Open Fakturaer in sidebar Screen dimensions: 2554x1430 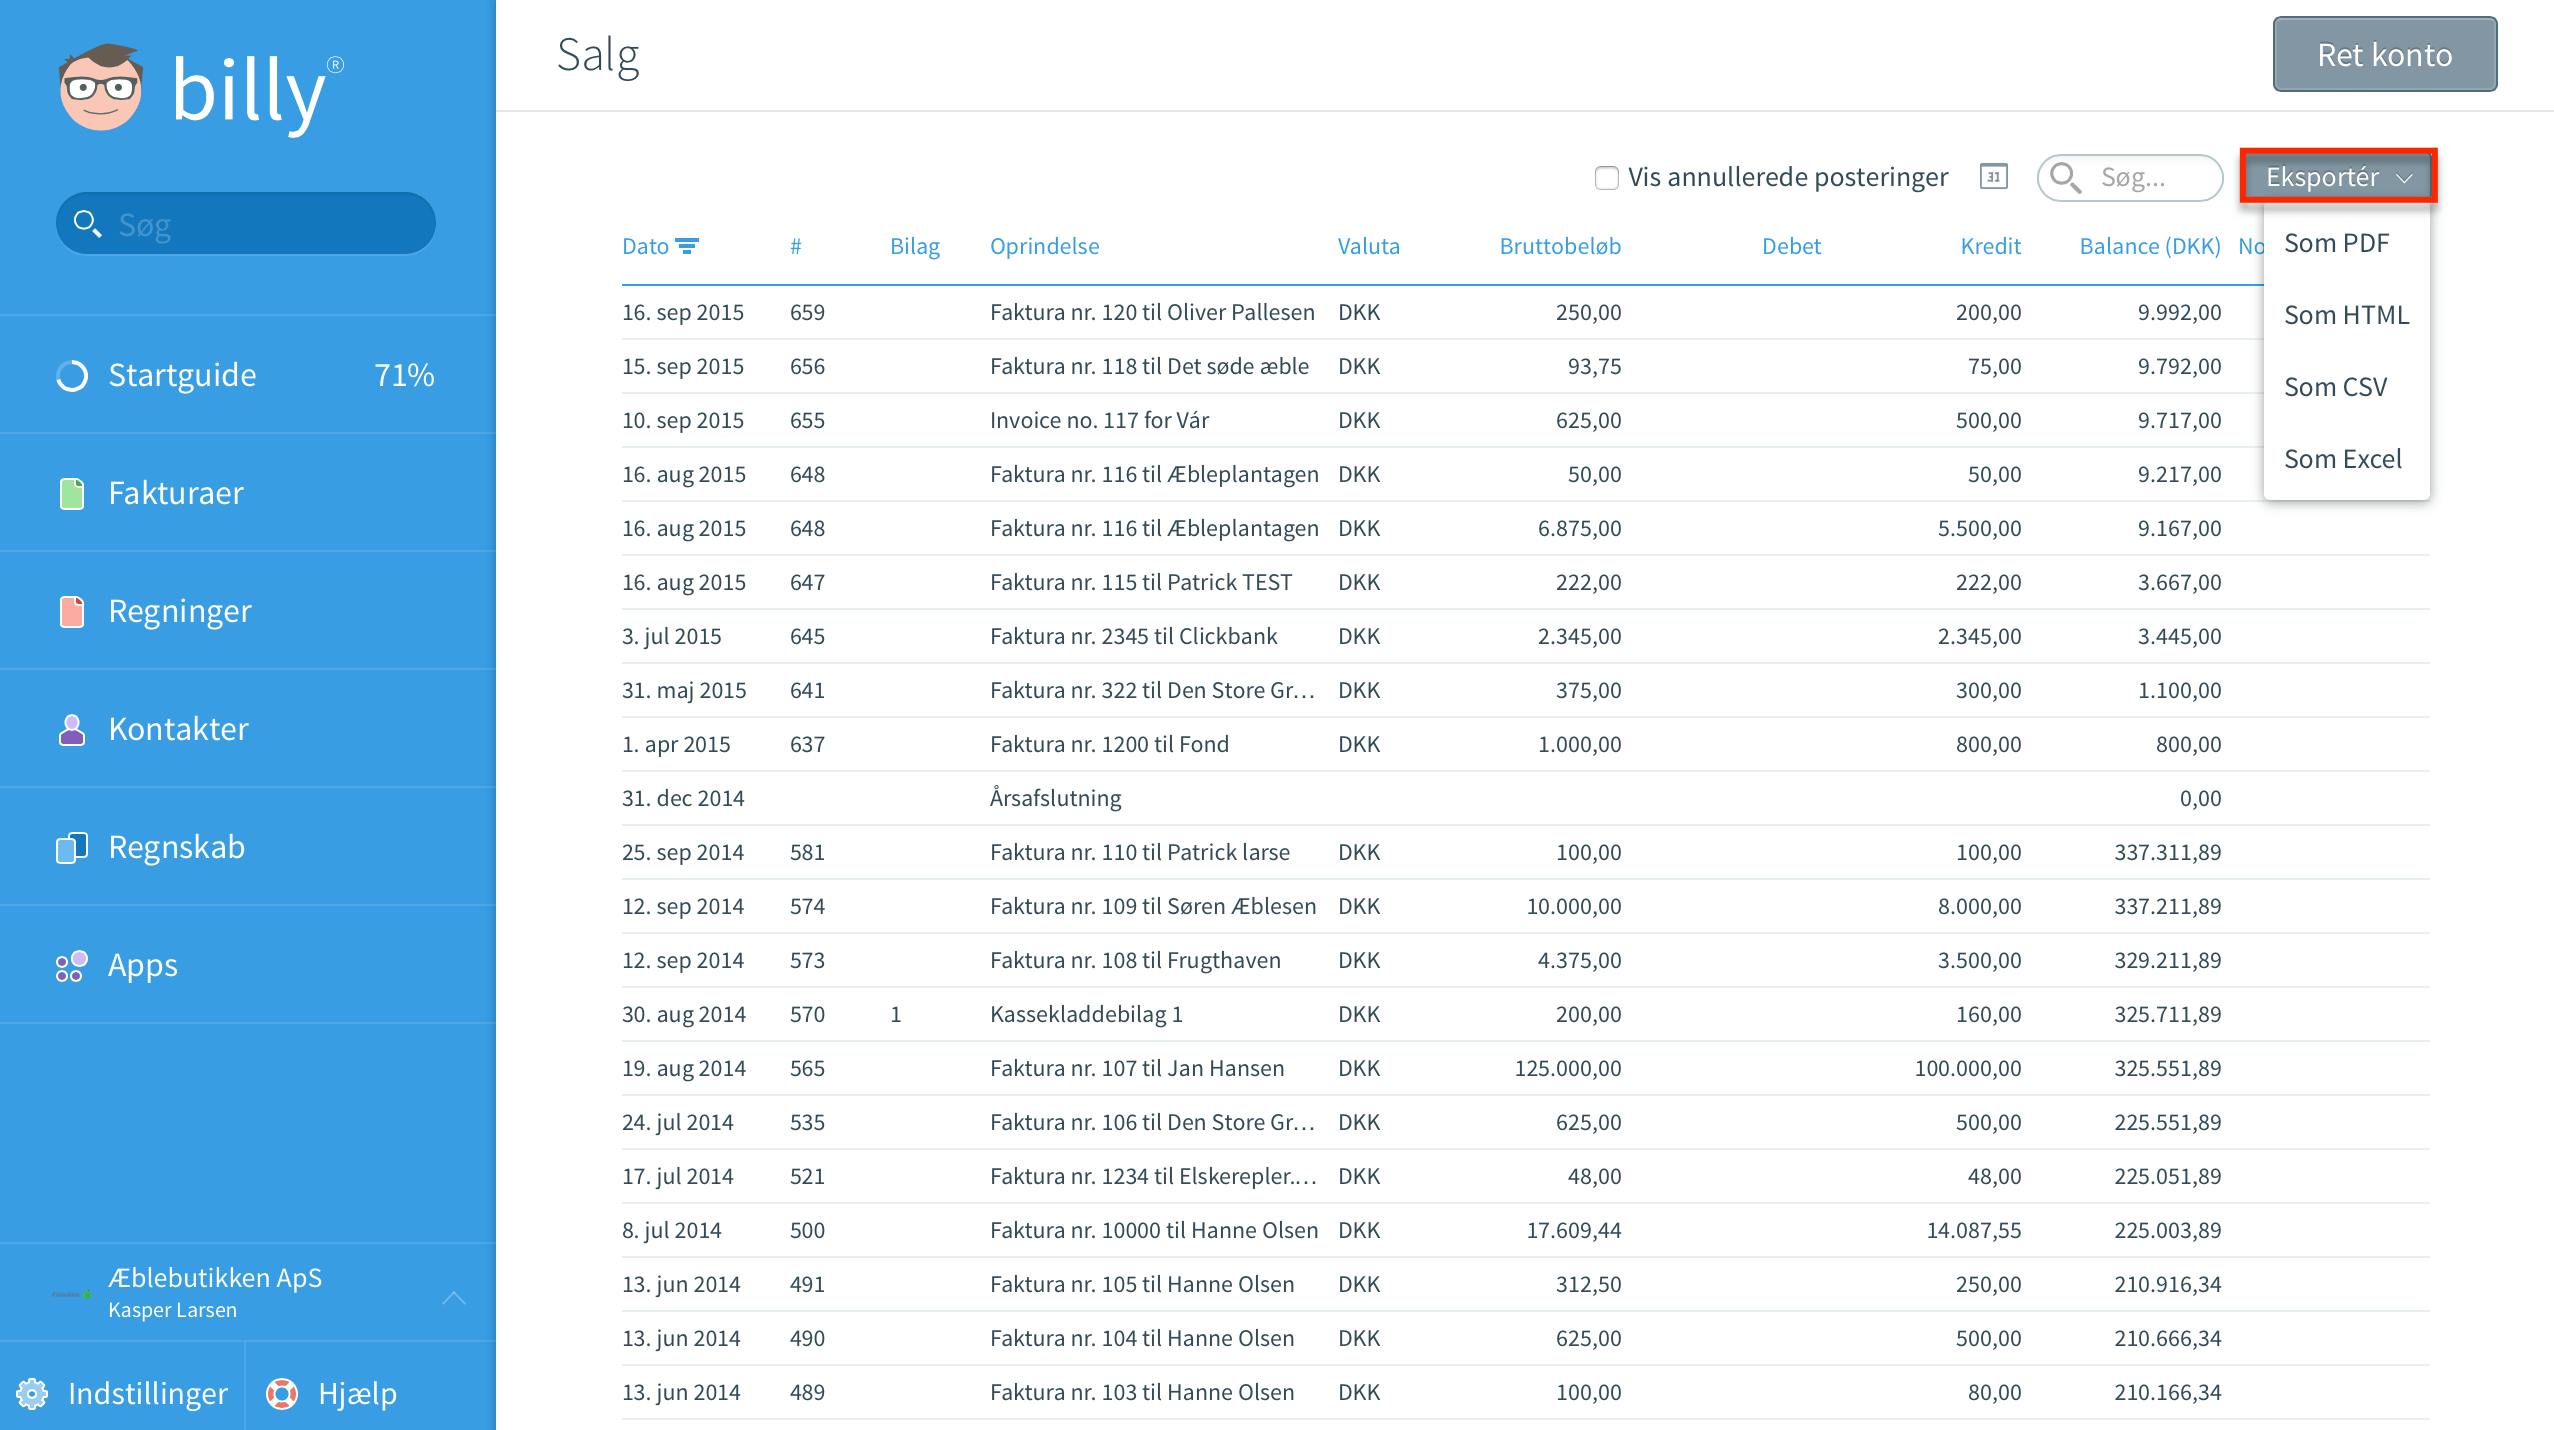[248, 493]
